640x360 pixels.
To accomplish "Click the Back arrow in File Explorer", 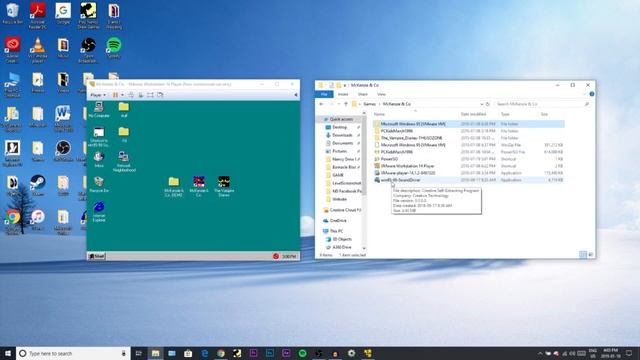I will (x=321, y=104).
